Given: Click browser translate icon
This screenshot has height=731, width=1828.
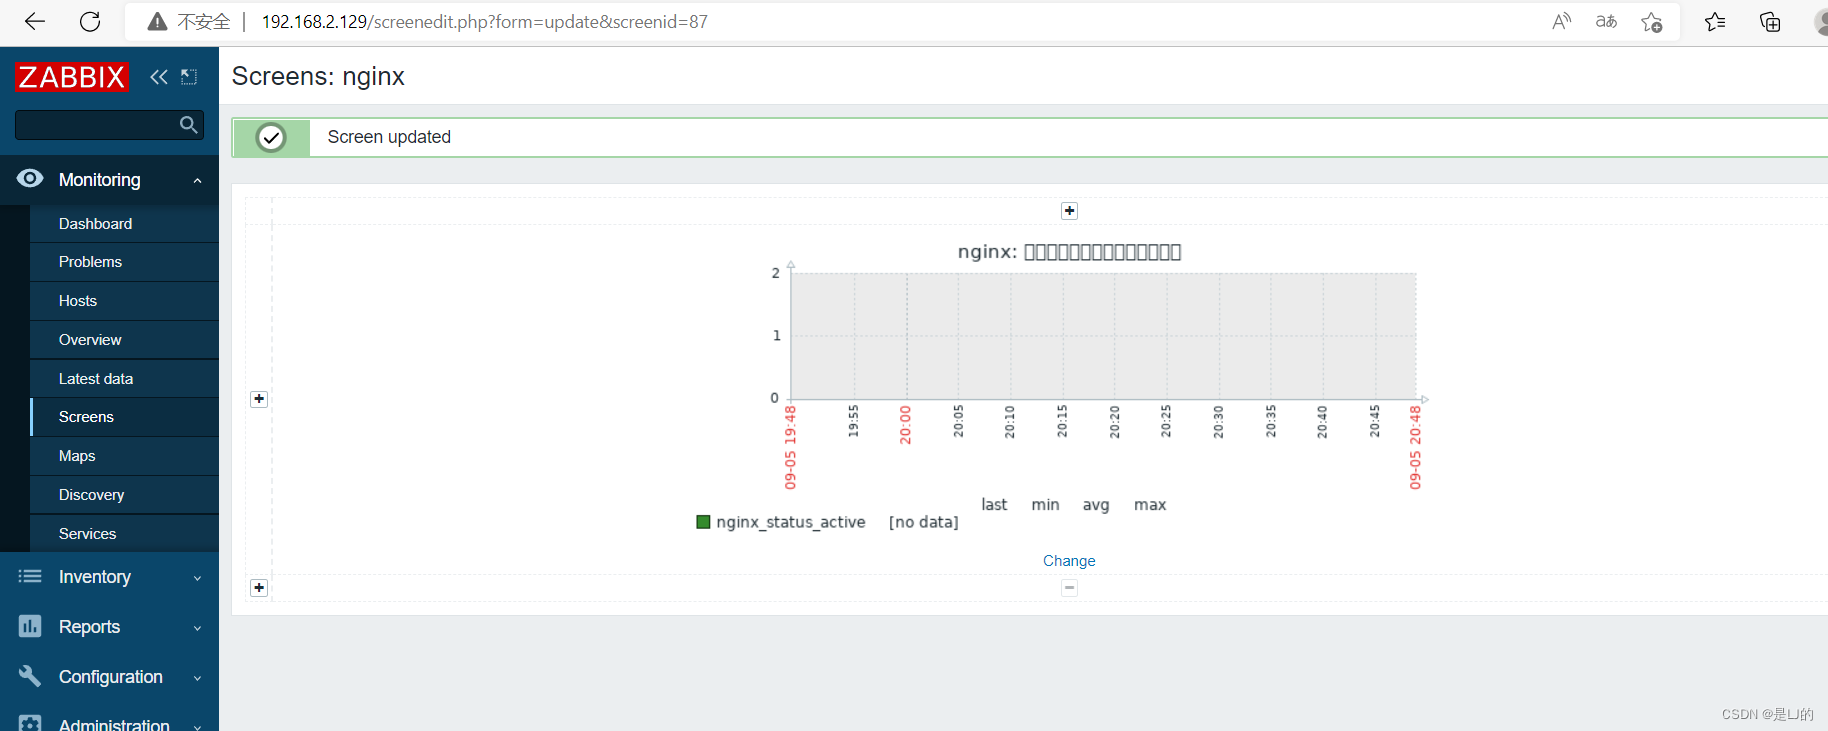Looking at the screenshot, I should (x=1606, y=22).
